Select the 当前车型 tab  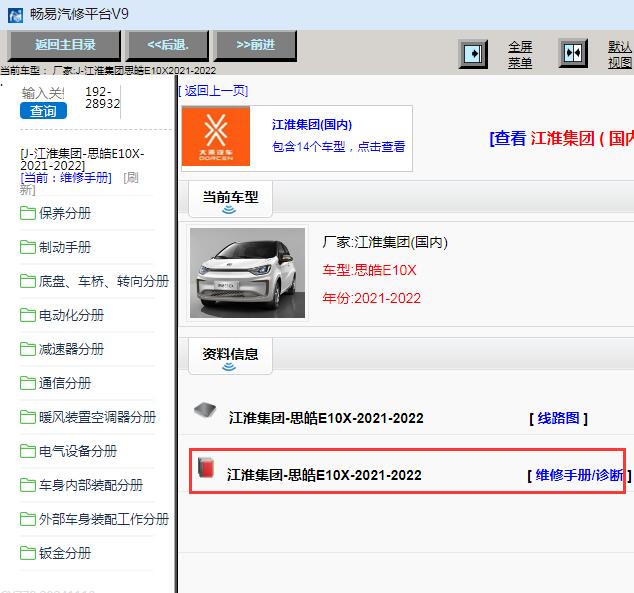click(230, 199)
